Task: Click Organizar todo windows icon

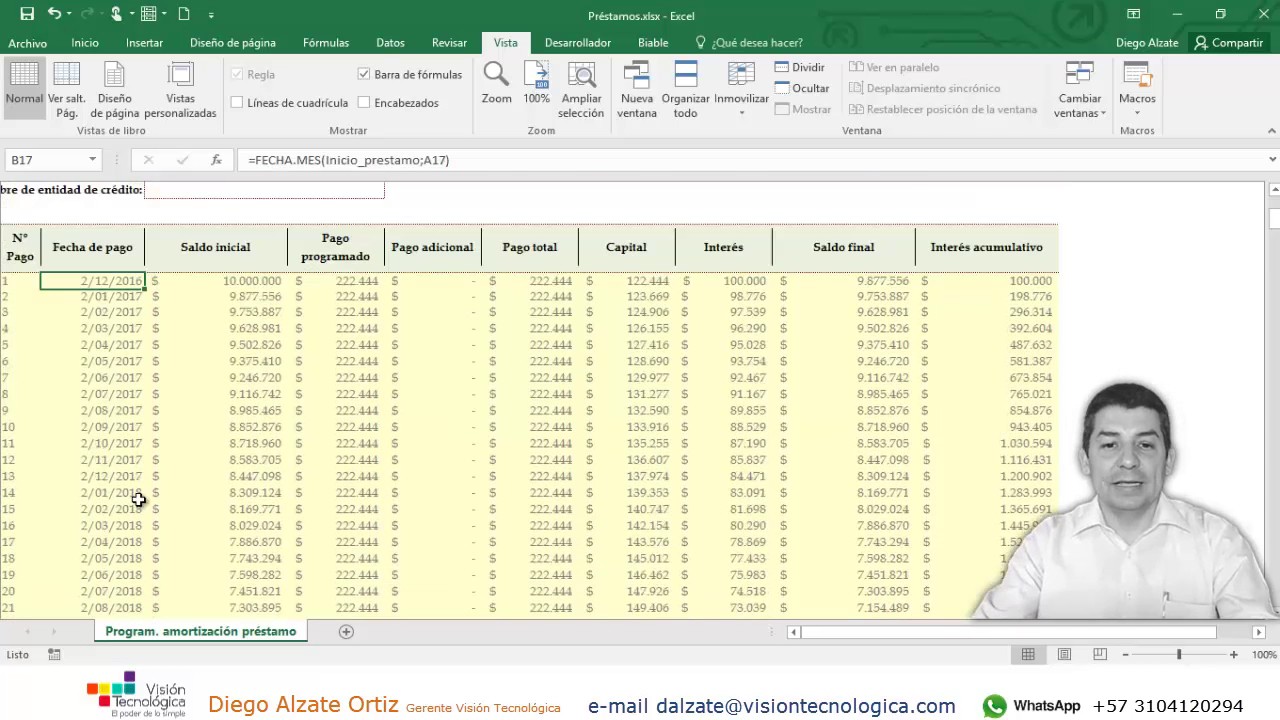Action: [685, 90]
